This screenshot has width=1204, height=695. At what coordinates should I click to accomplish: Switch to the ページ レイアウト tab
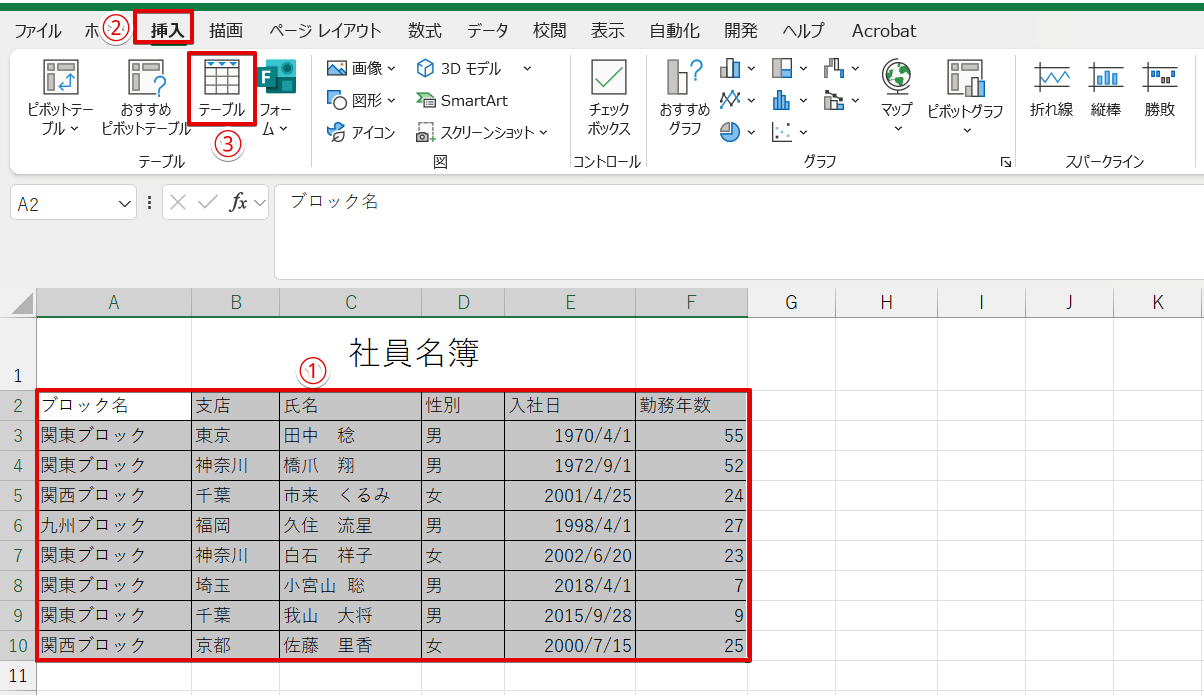325,31
